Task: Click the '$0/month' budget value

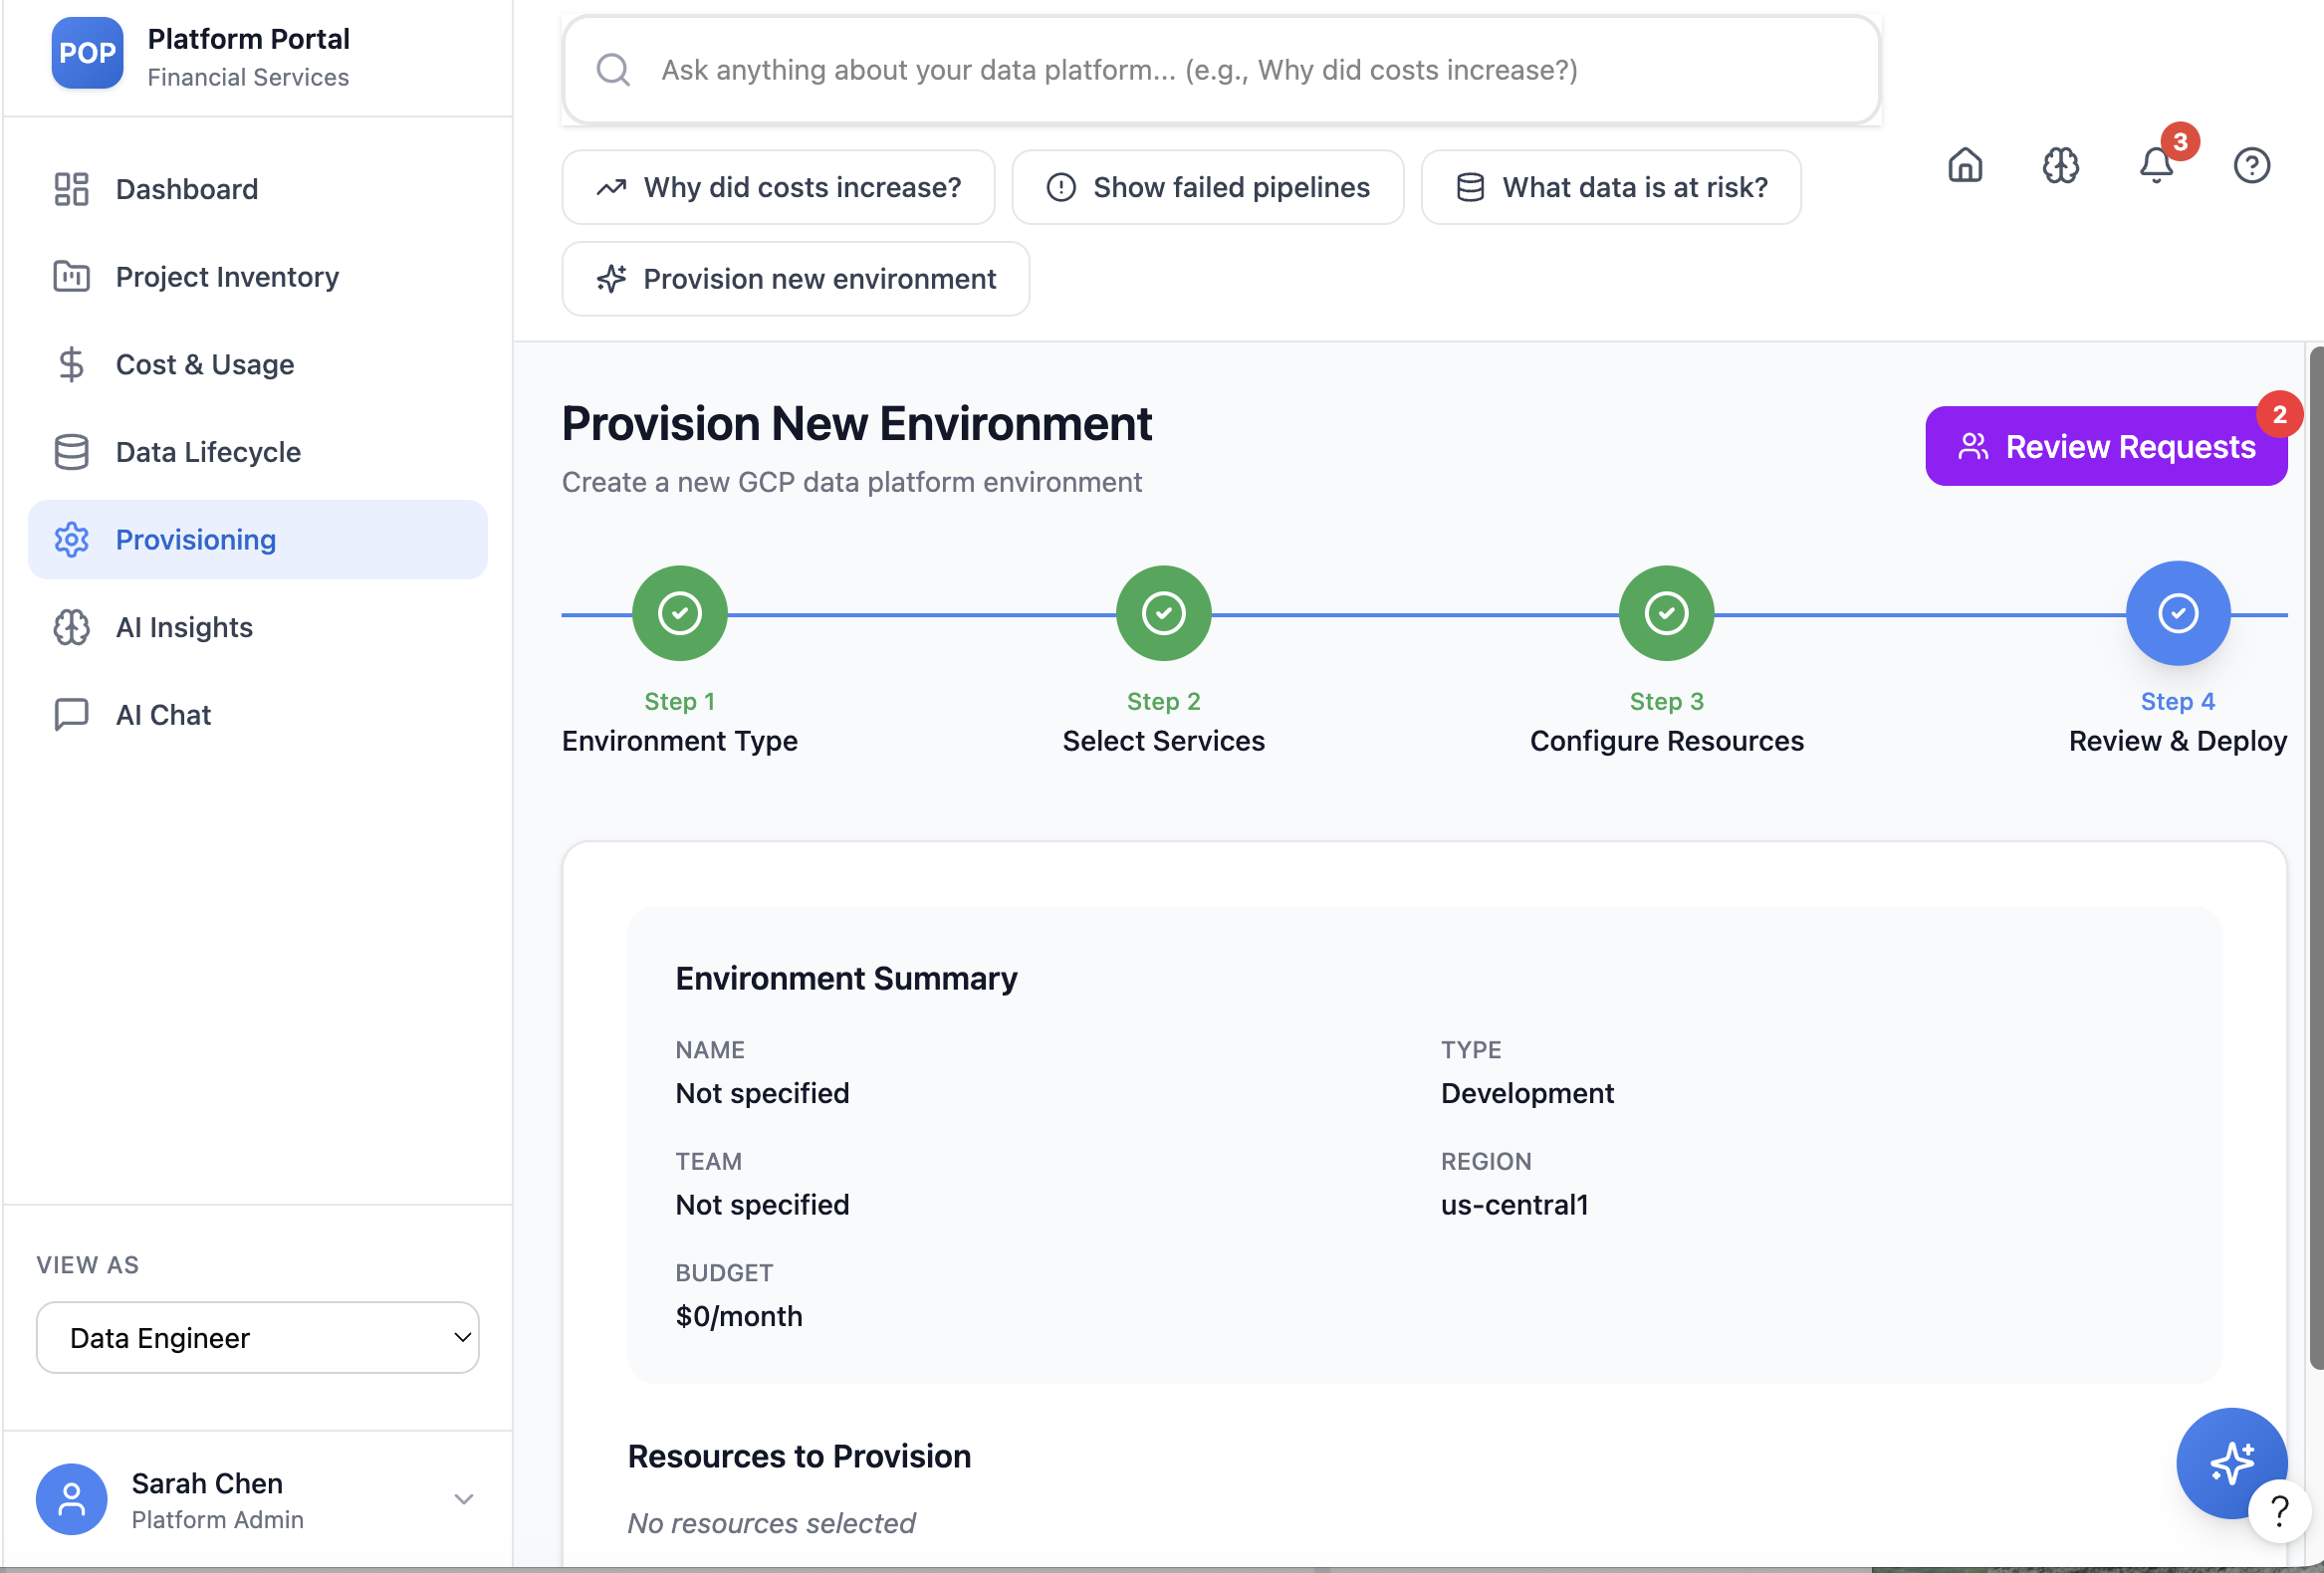Action: [x=739, y=1316]
